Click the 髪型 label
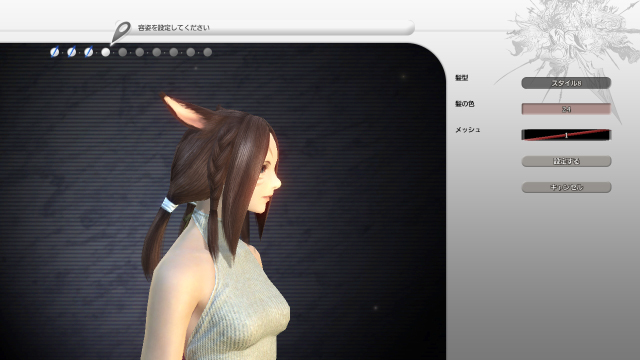The height and width of the screenshot is (360, 640). [x=462, y=78]
